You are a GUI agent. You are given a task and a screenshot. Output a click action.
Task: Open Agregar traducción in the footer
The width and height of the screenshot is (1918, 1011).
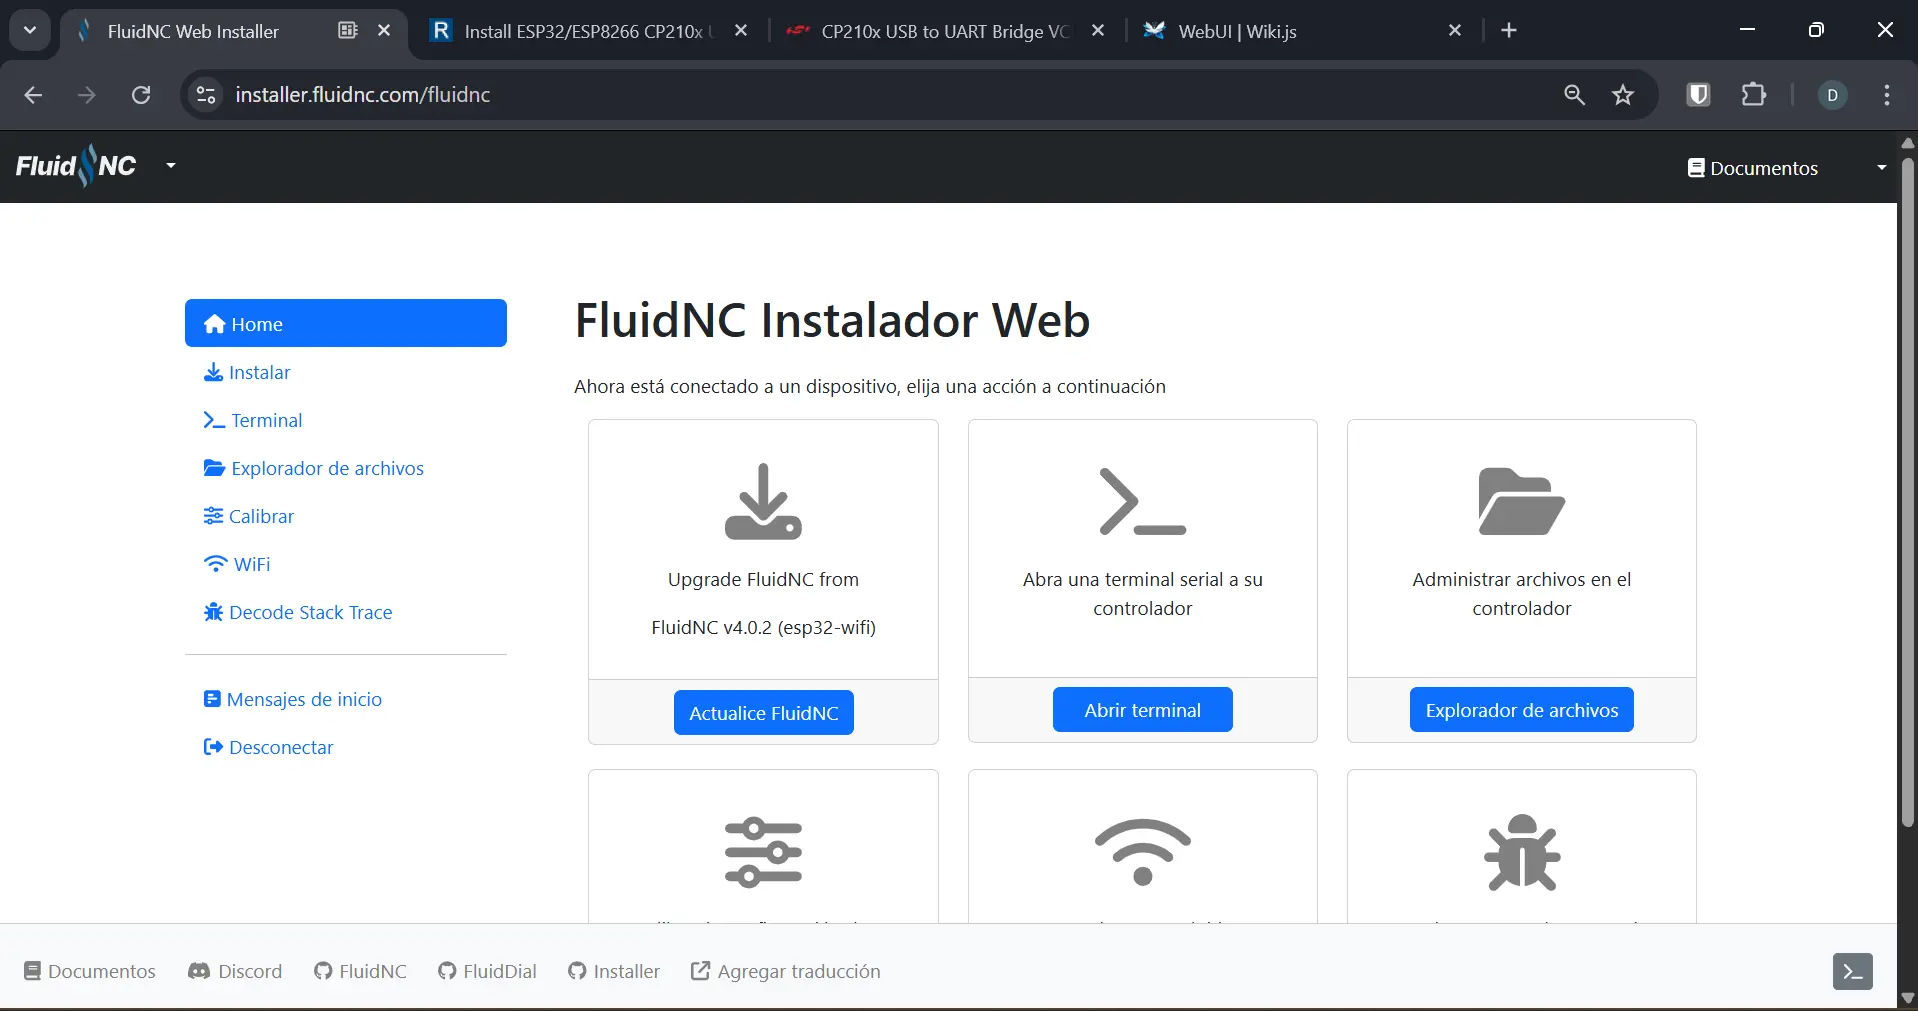coord(785,971)
